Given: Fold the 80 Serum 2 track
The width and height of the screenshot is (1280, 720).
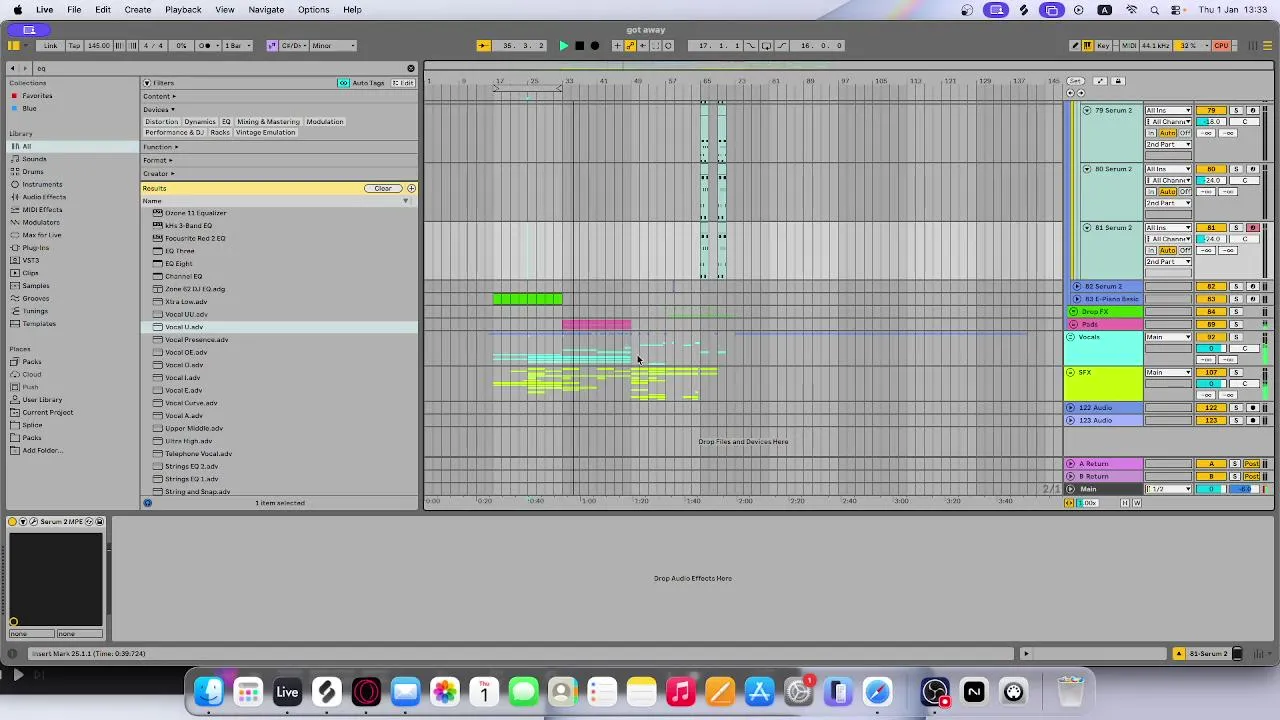Looking at the screenshot, I should coord(1087,169).
